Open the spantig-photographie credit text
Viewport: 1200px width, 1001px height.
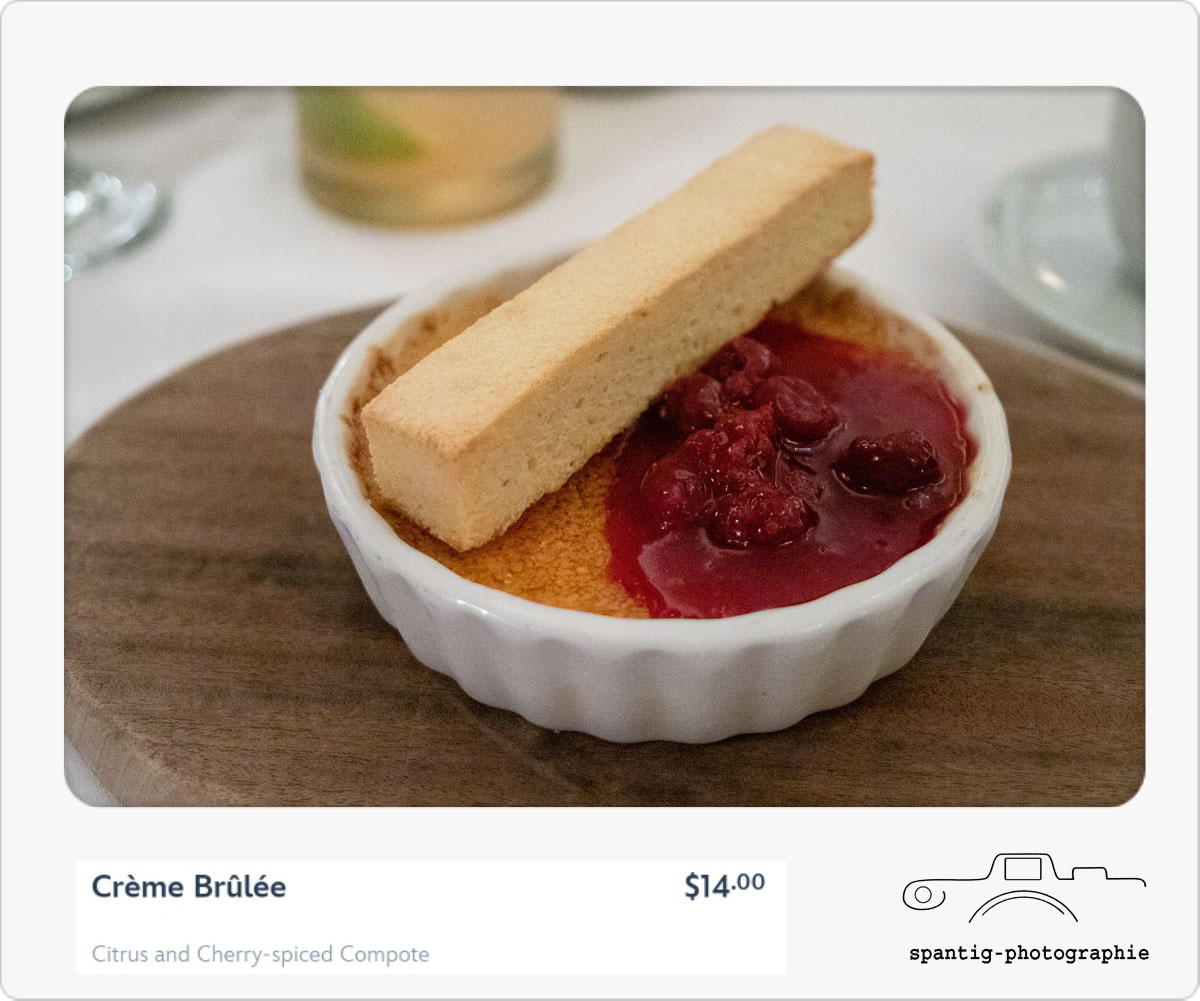[x=1029, y=953]
